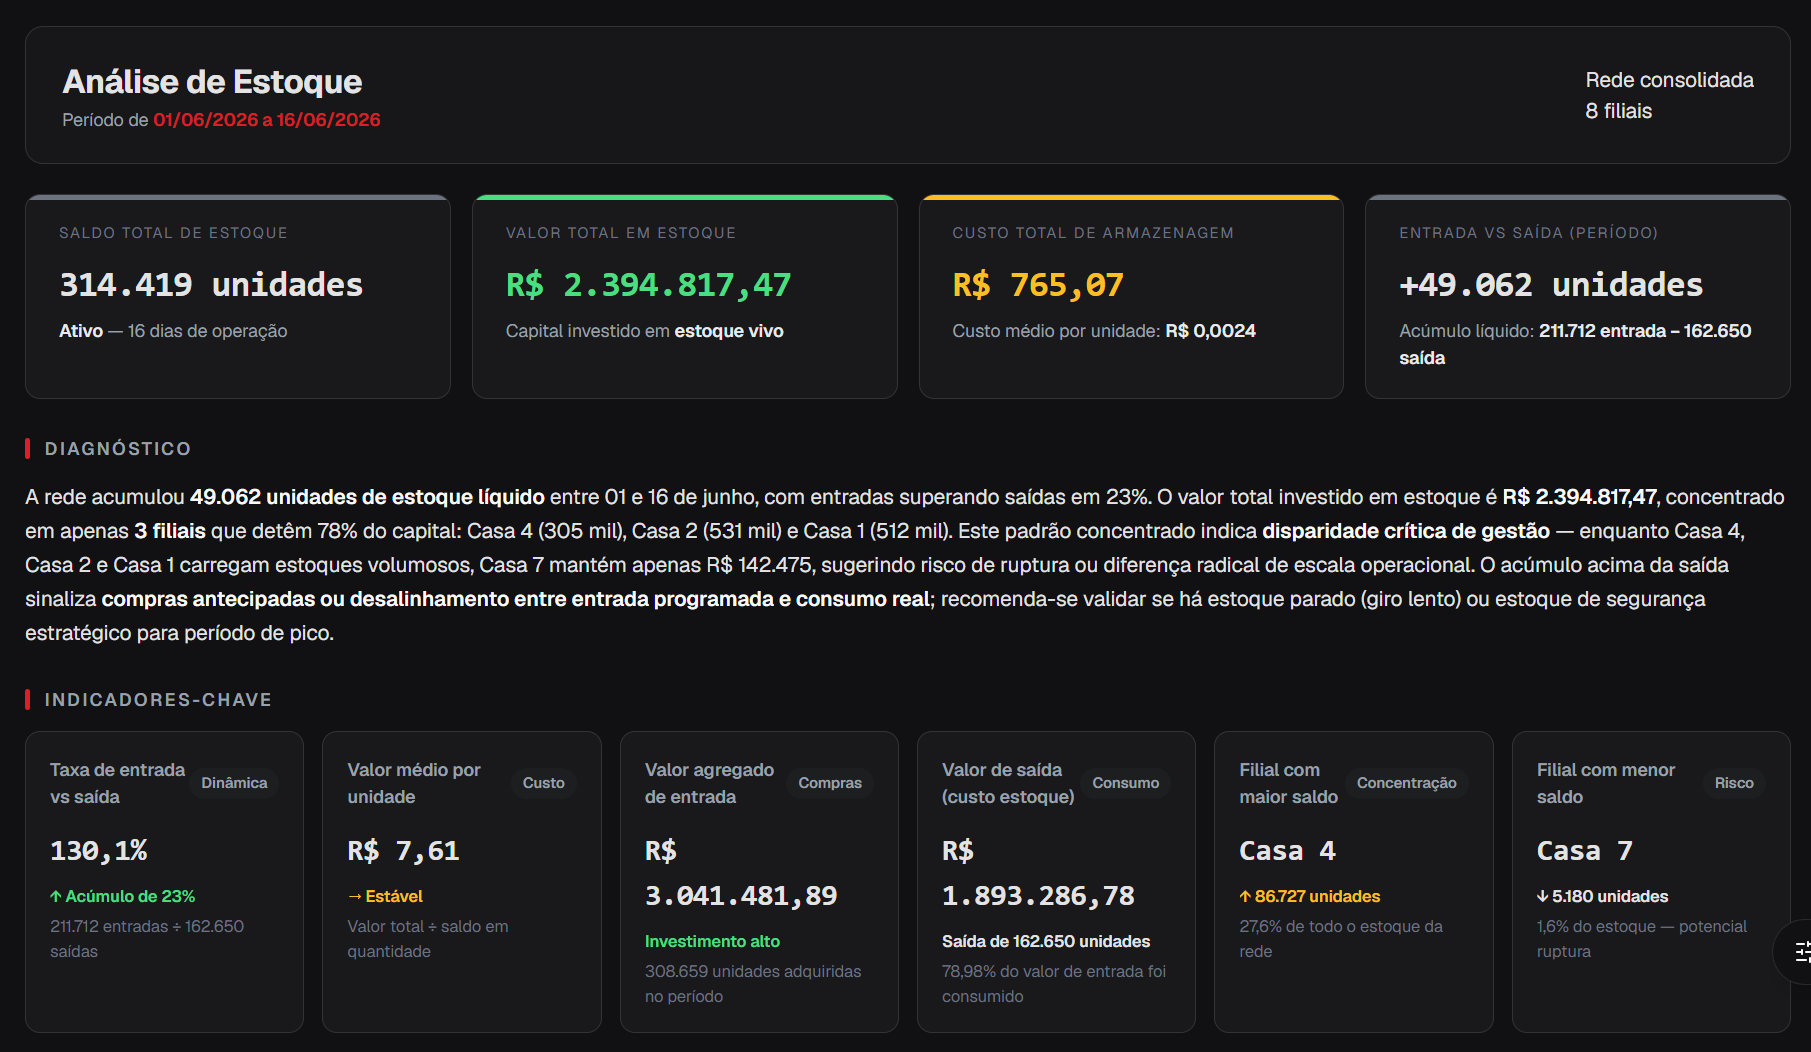
Task: Click the Risco tag badge
Action: (1734, 783)
